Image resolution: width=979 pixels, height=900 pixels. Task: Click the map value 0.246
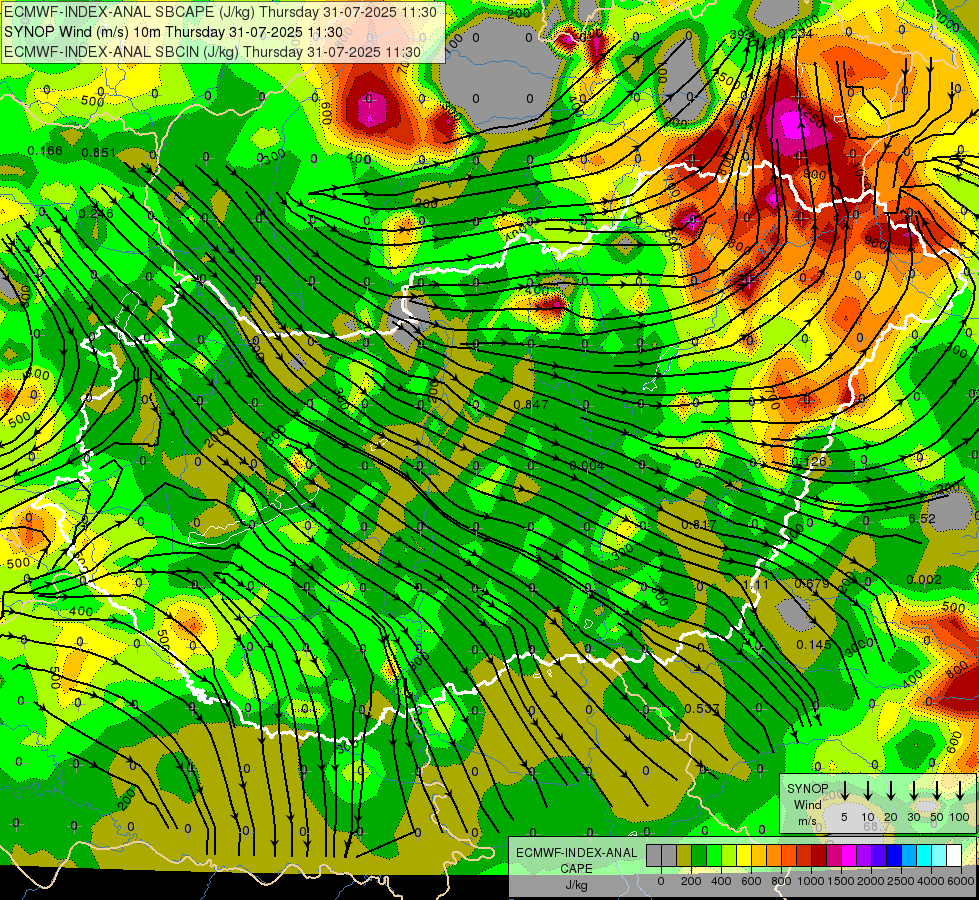[x=96, y=214]
